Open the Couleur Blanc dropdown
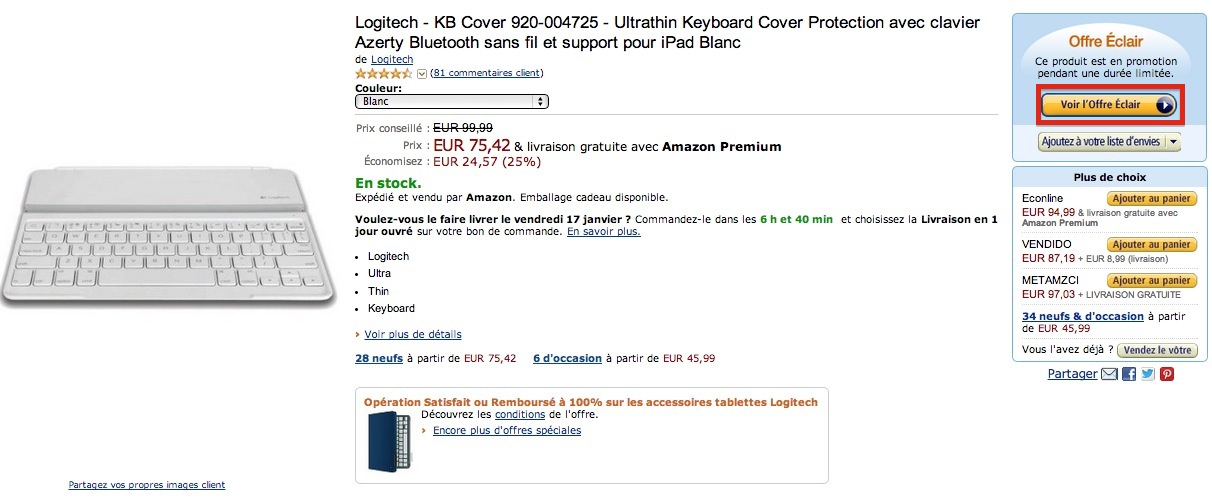 click(452, 101)
